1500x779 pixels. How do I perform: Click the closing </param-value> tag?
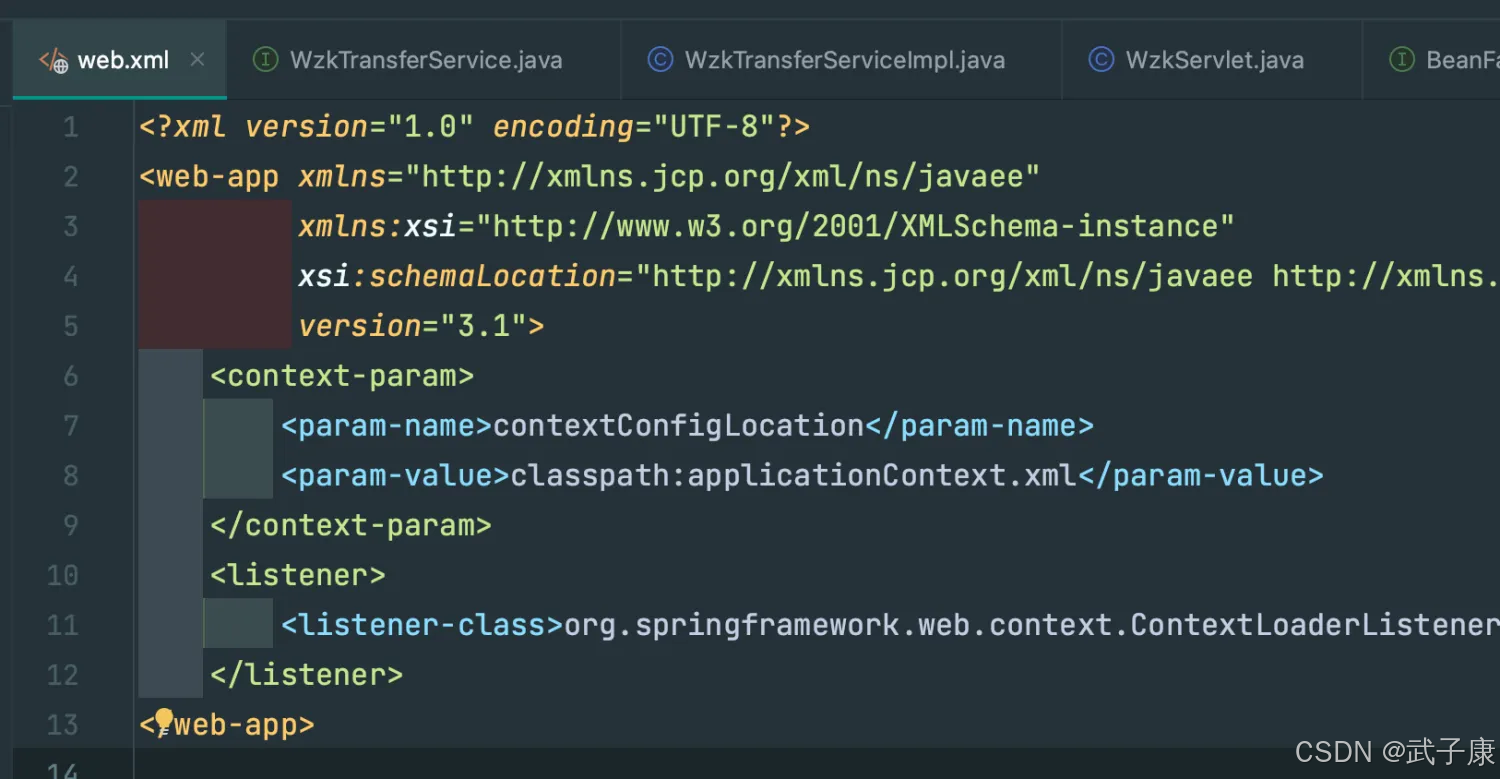pos(1201,475)
